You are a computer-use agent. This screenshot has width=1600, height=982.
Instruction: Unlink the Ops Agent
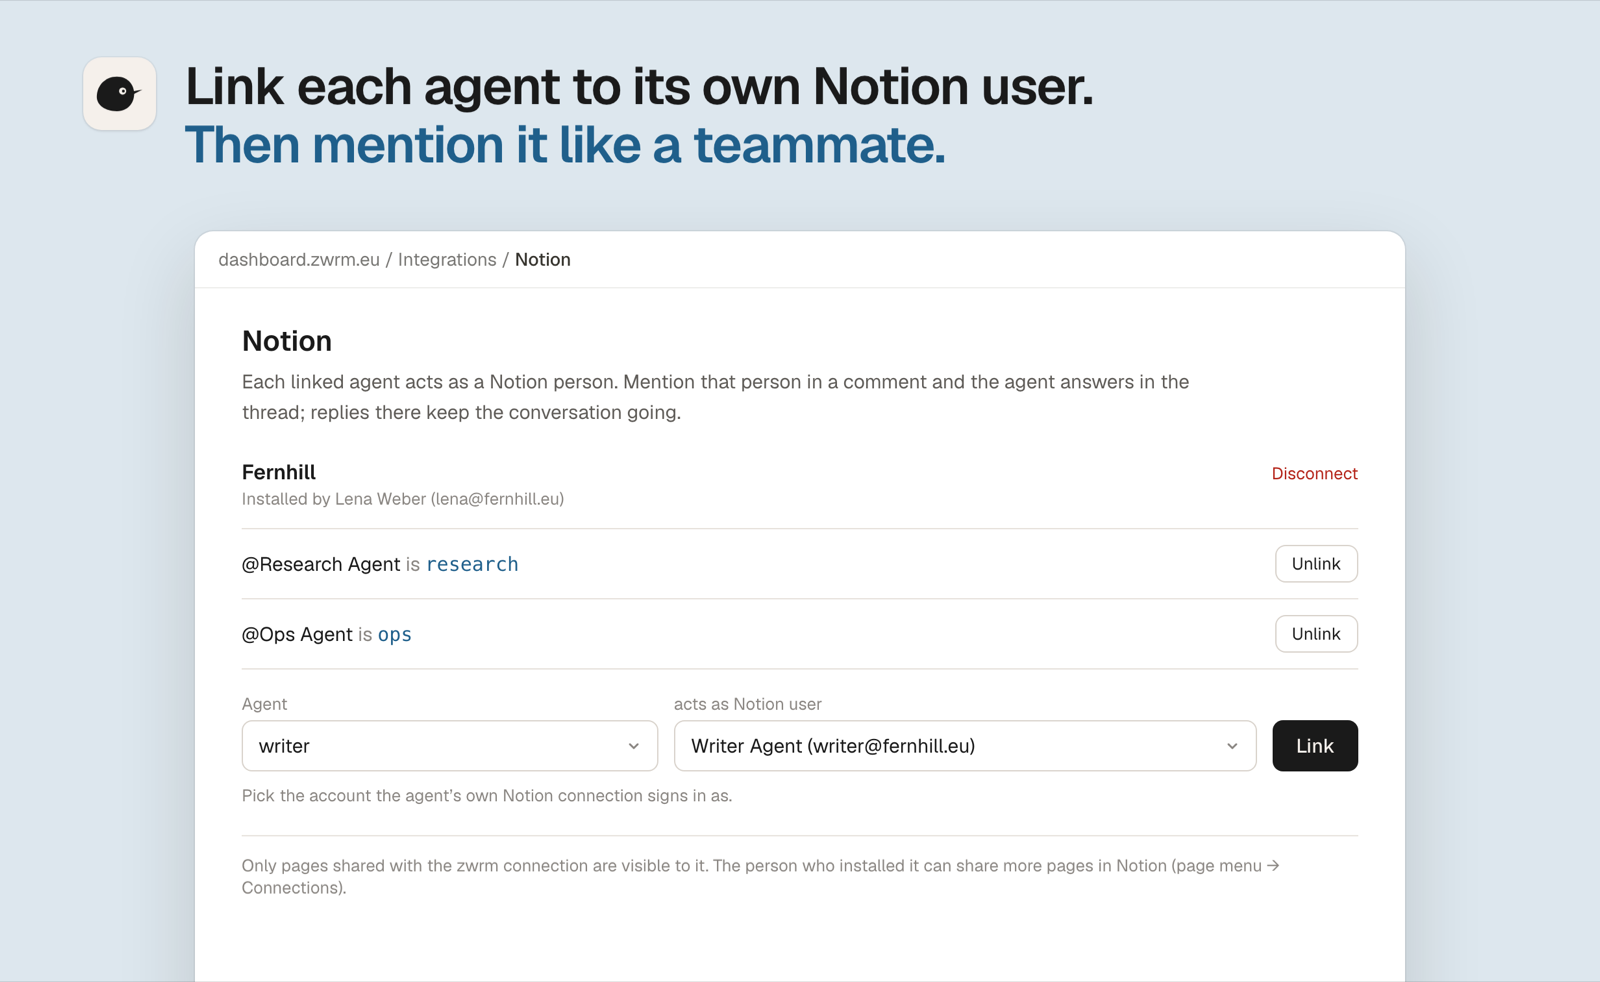[x=1316, y=634]
